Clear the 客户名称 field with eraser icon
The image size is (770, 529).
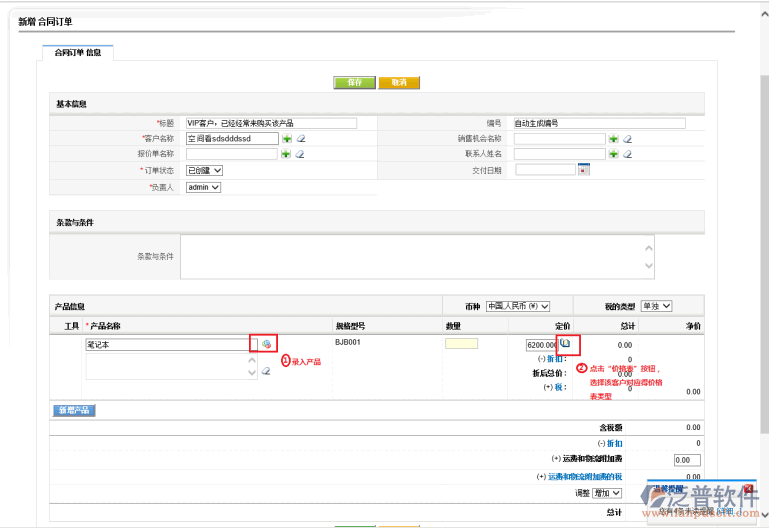pyautogui.click(x=300, y=139)
